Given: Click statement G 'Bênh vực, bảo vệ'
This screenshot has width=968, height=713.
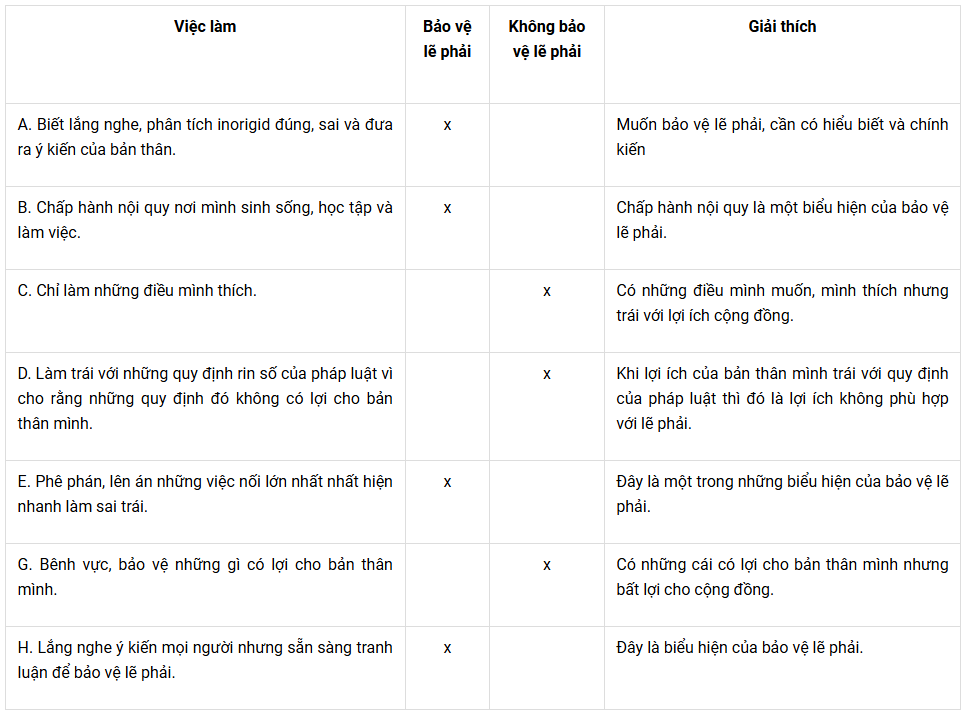Looking at the screenshot, I should tap(205, 577).
